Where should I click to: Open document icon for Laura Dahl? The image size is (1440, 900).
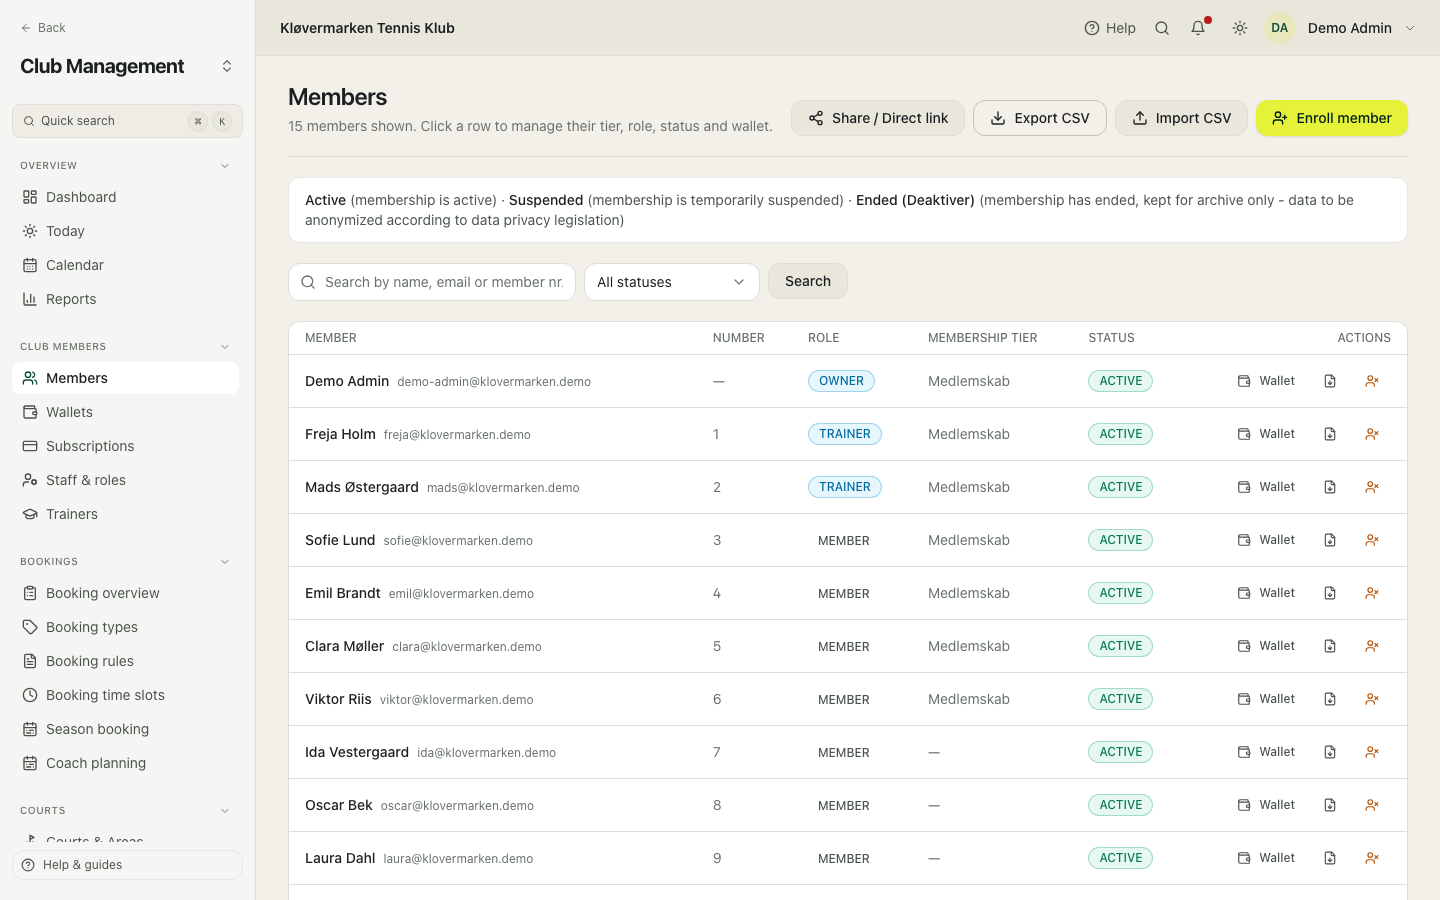(x=1330, y=858)
